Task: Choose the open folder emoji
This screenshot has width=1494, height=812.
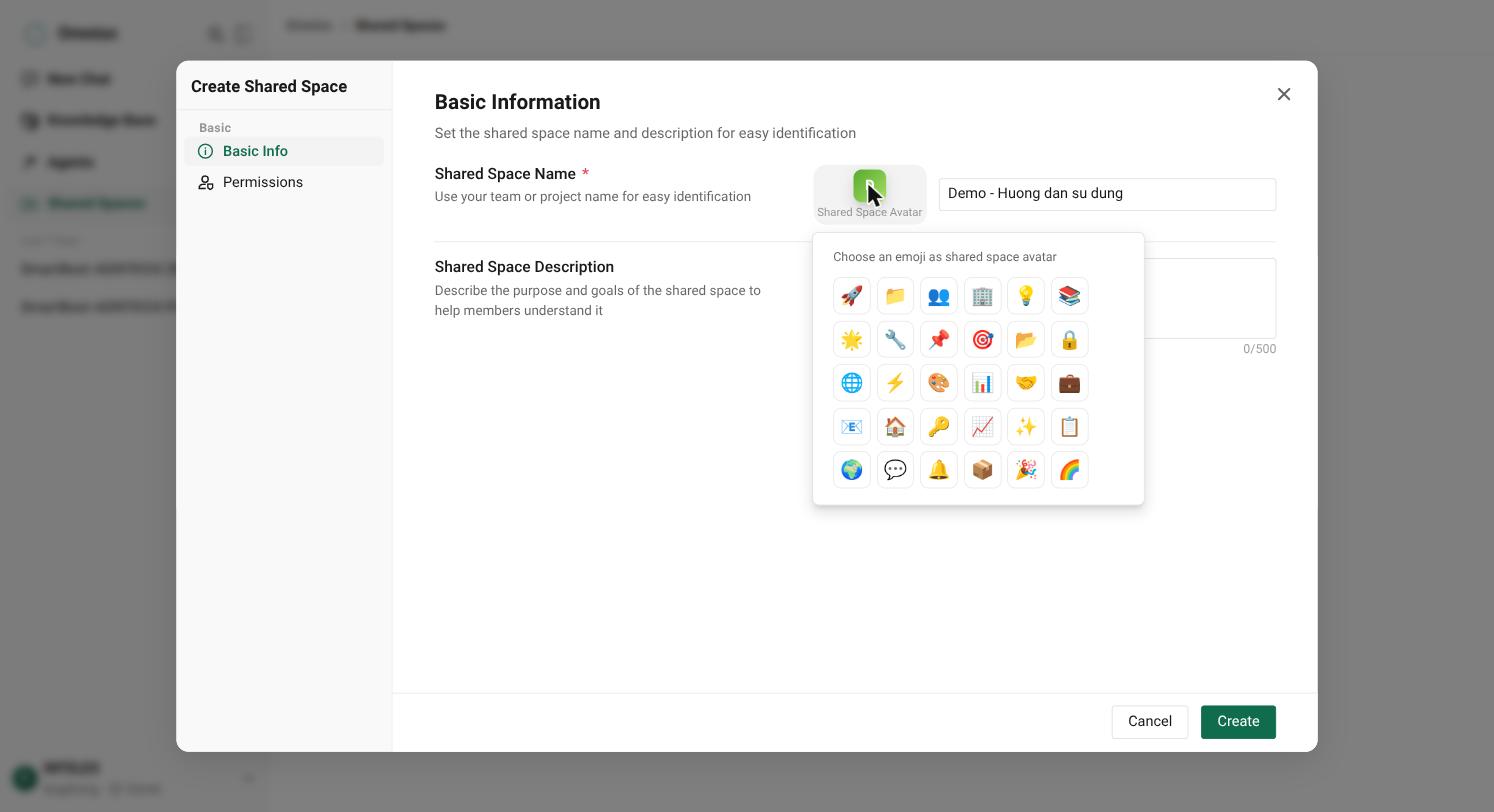Action: coord(1026,340)
